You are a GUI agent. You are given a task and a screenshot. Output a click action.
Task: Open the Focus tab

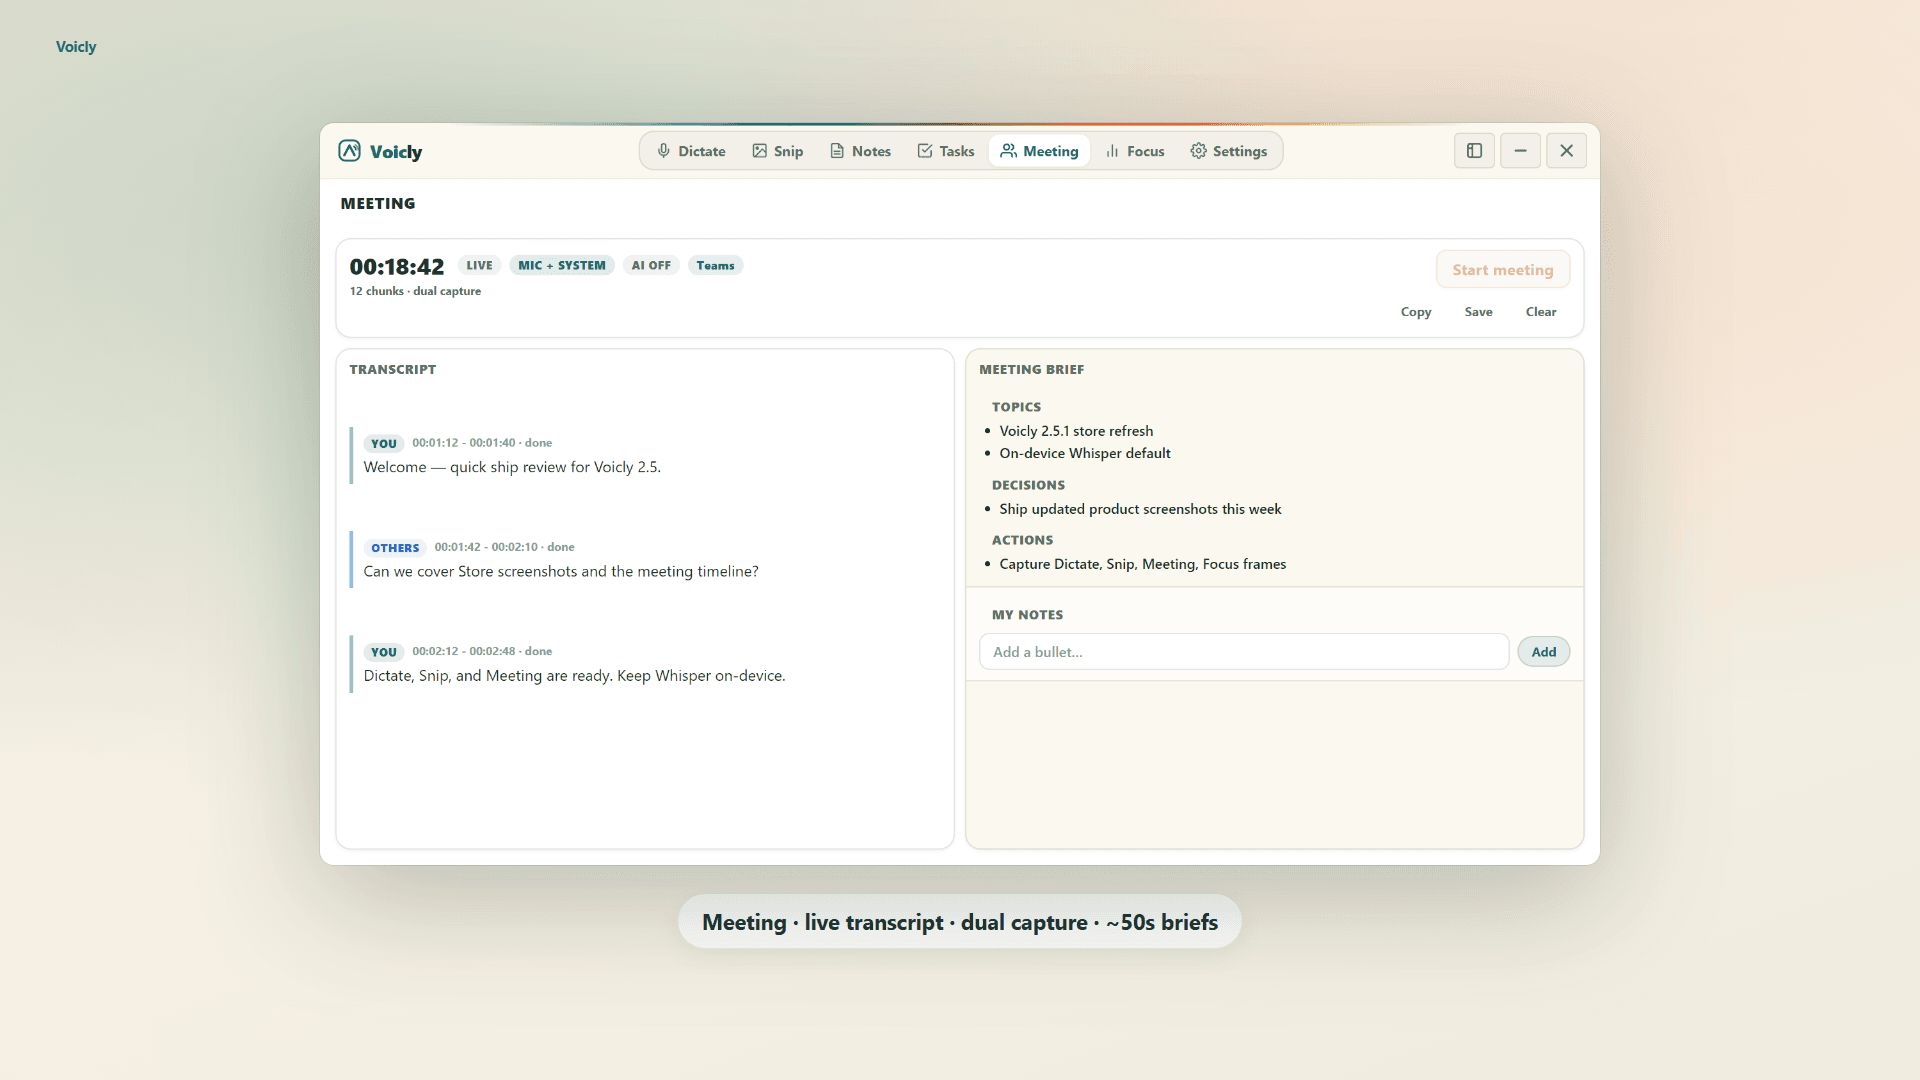(1135, 151)
